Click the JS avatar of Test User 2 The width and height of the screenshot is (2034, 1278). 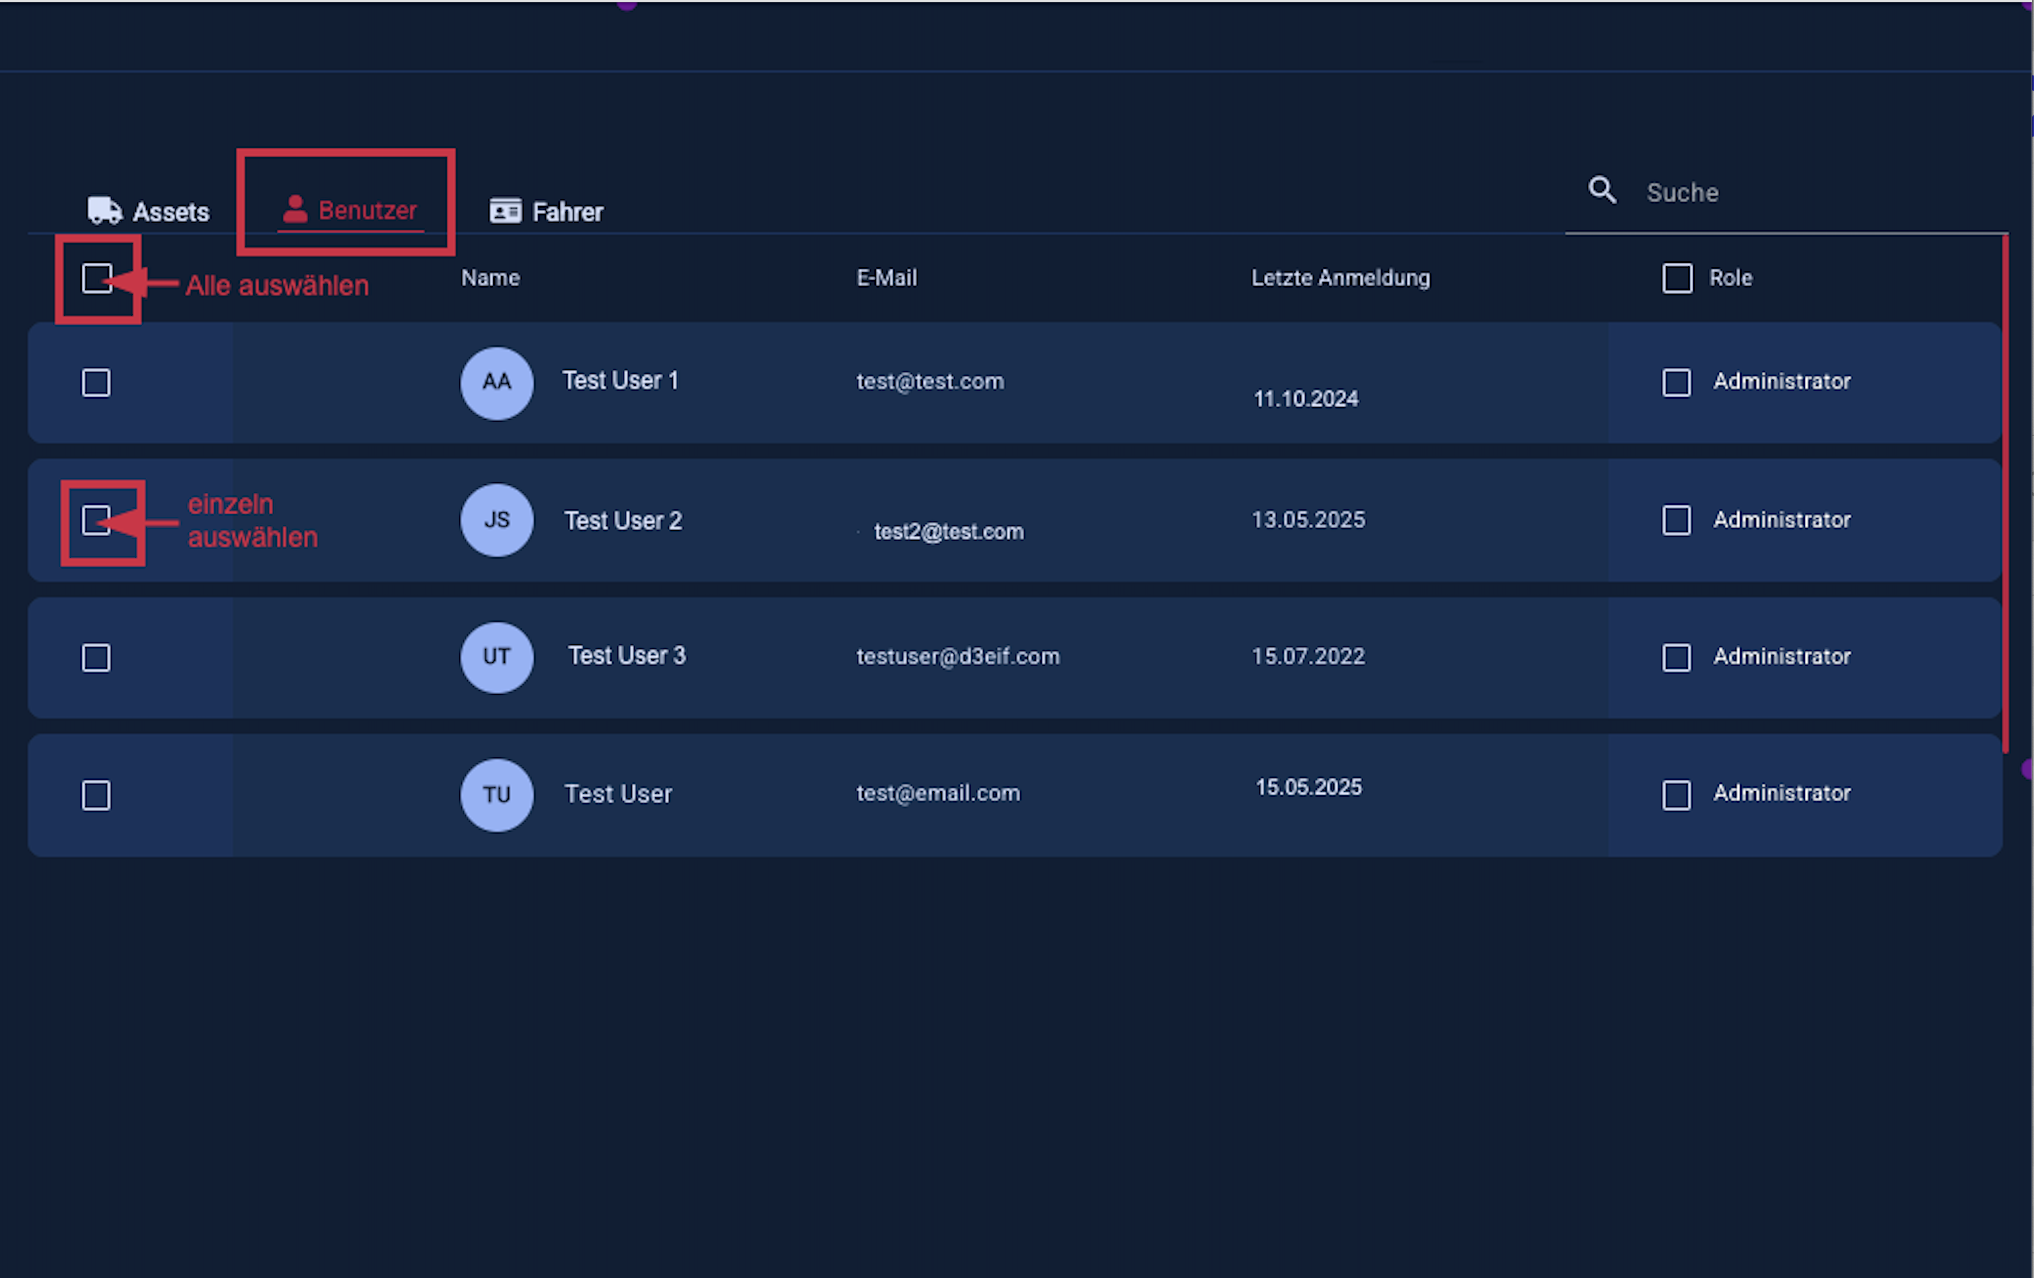click(x=496, y=520)
